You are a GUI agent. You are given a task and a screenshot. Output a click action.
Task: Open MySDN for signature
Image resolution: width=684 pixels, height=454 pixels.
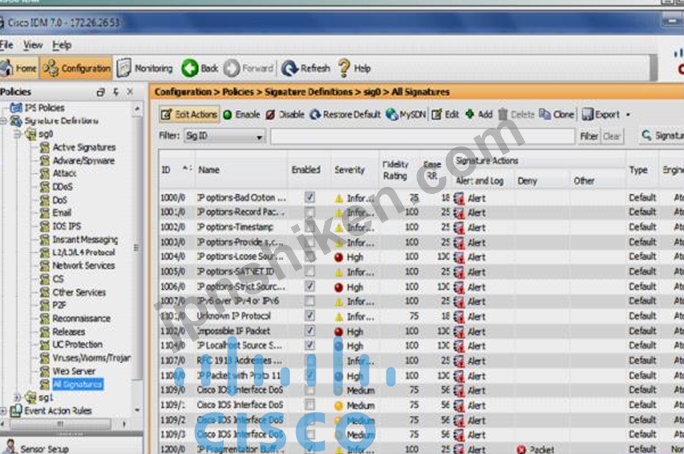pyautogui.click(x=406, y=115)
